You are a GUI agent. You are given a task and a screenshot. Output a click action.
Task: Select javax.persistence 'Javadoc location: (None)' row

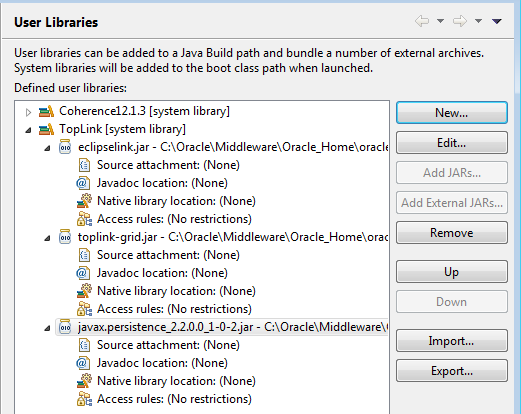(162, 363)
